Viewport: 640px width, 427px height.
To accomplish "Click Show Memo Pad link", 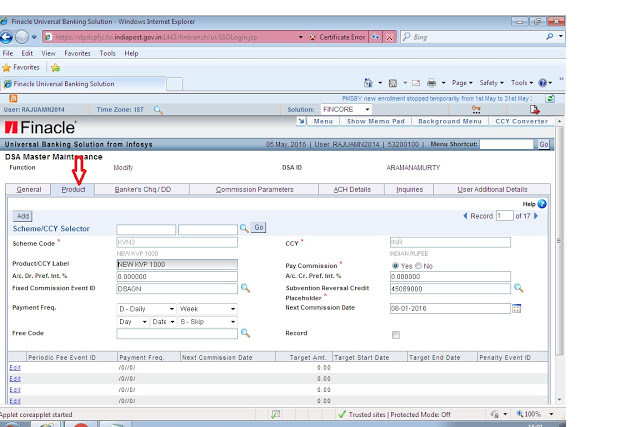I will point(376,121).
